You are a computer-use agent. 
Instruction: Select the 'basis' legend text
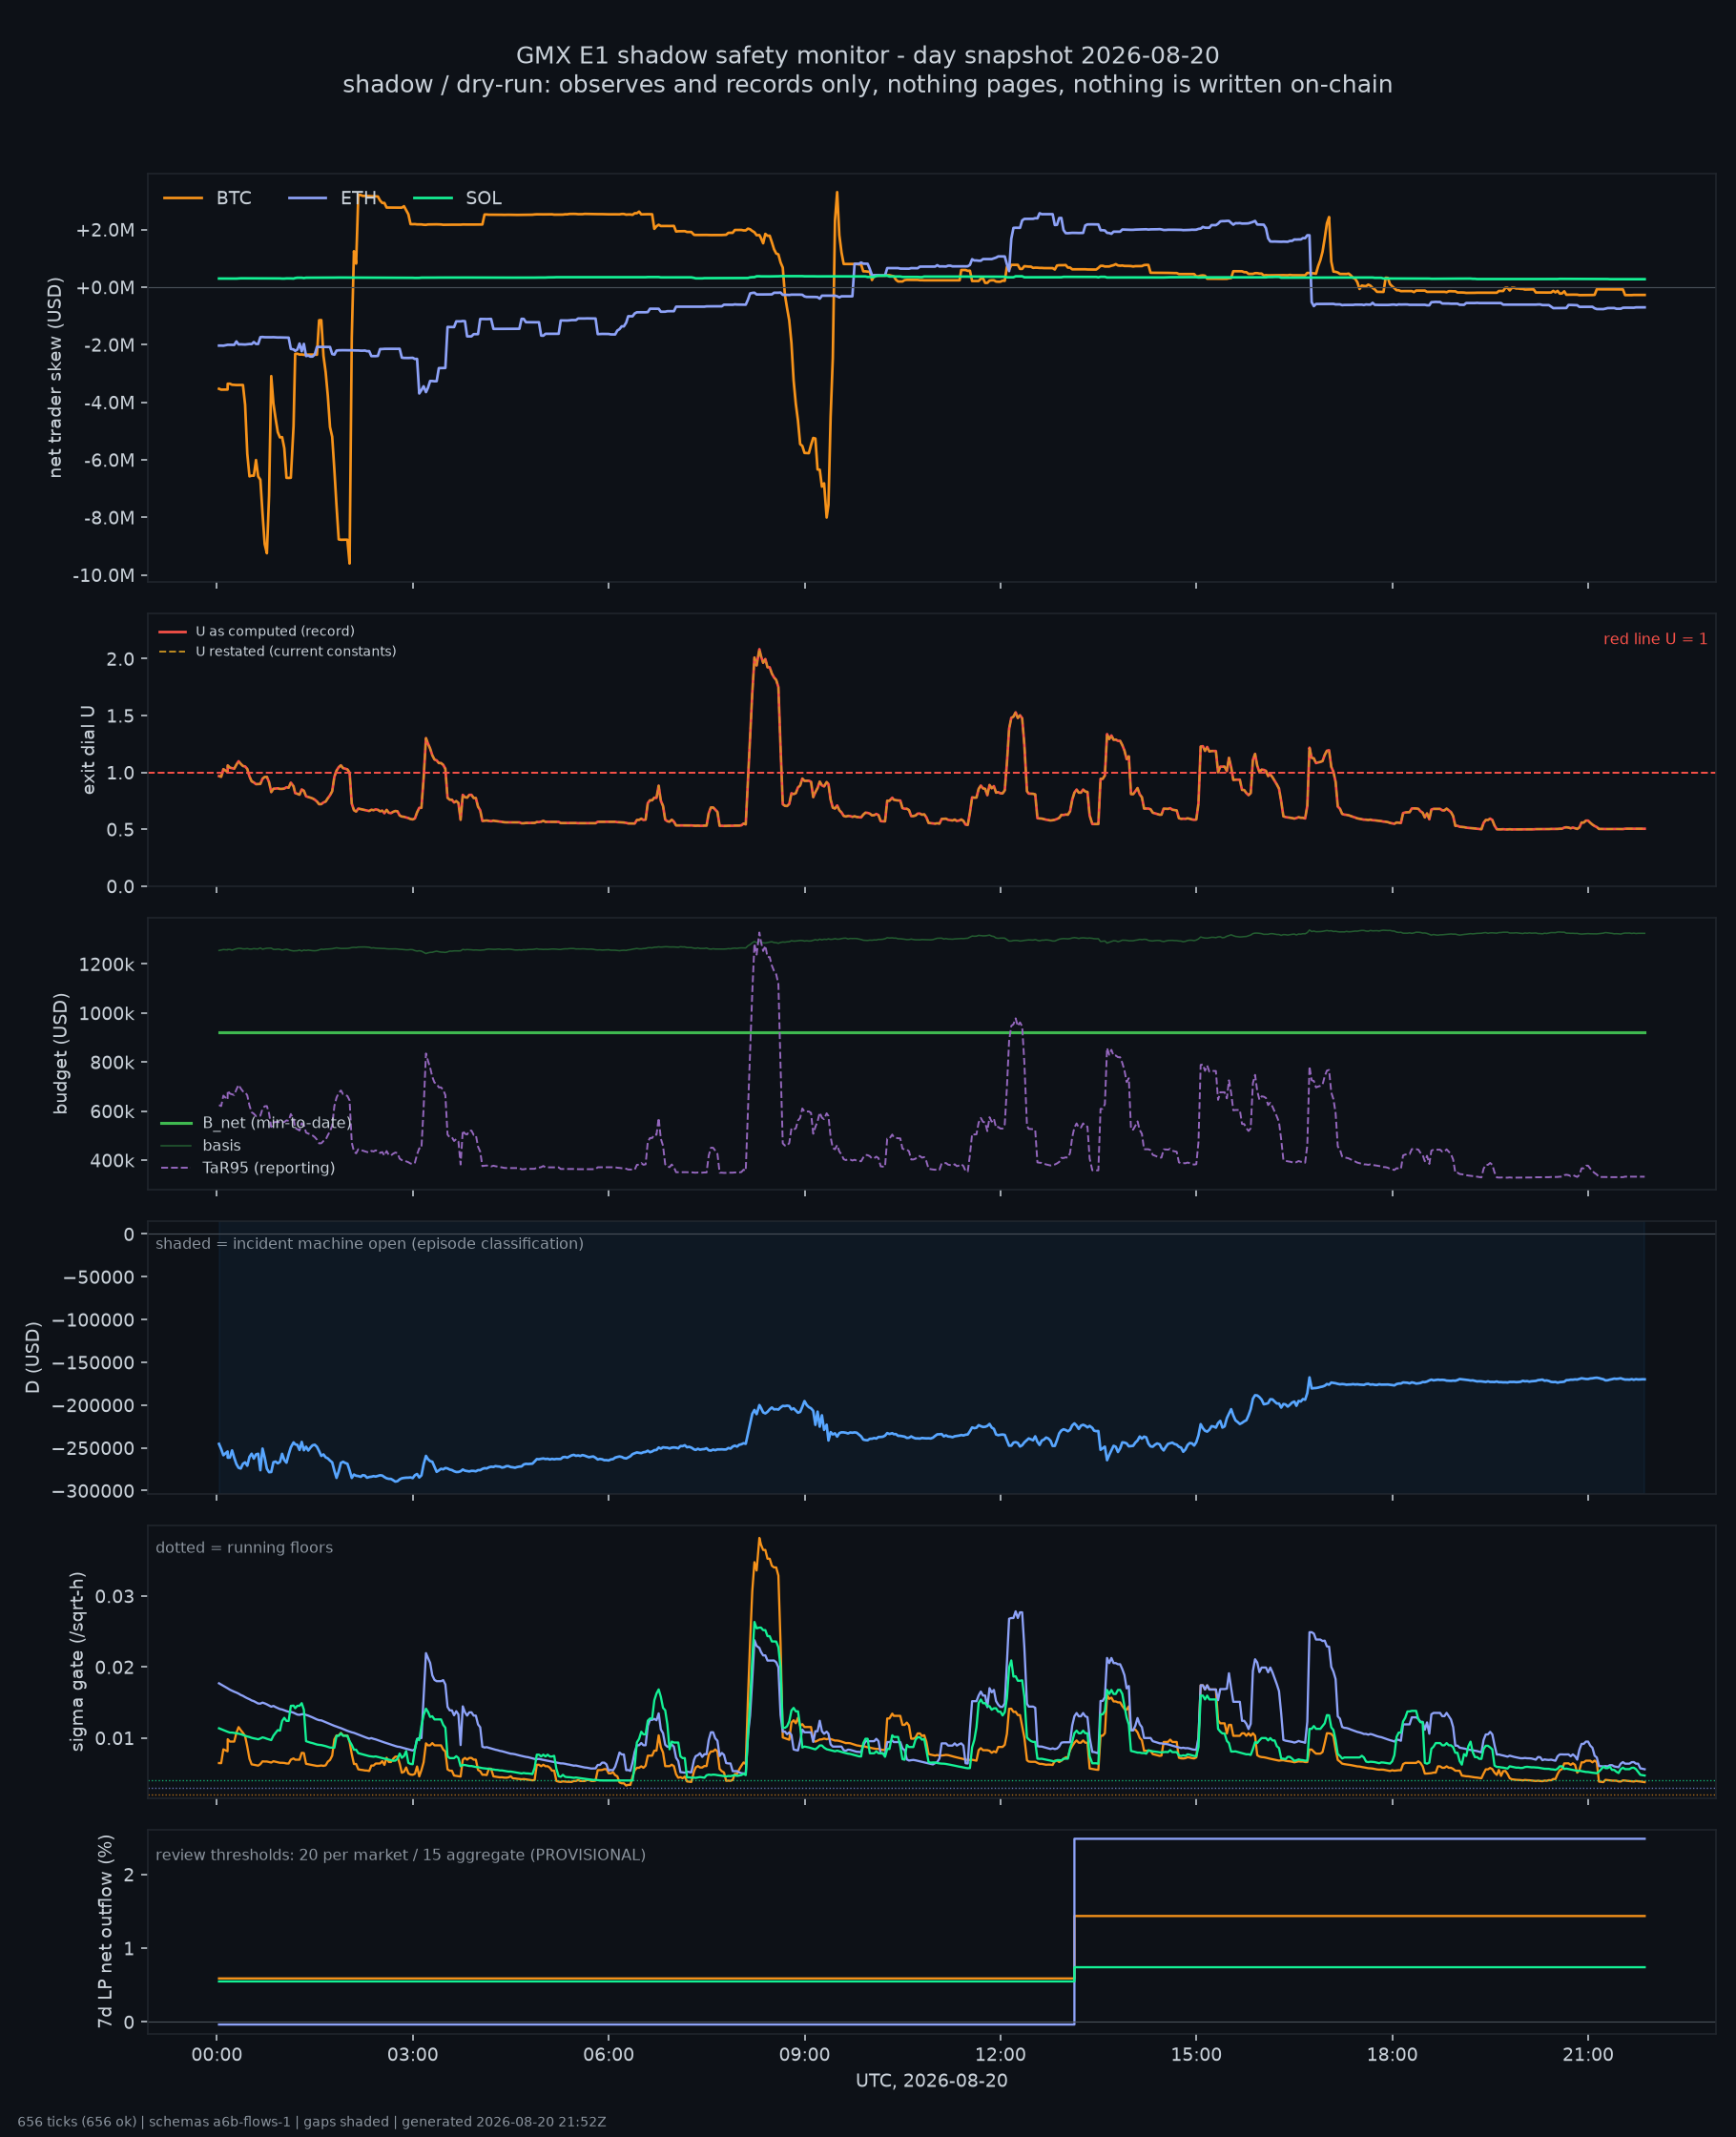pyautogui.click(x=222, y=1146)
